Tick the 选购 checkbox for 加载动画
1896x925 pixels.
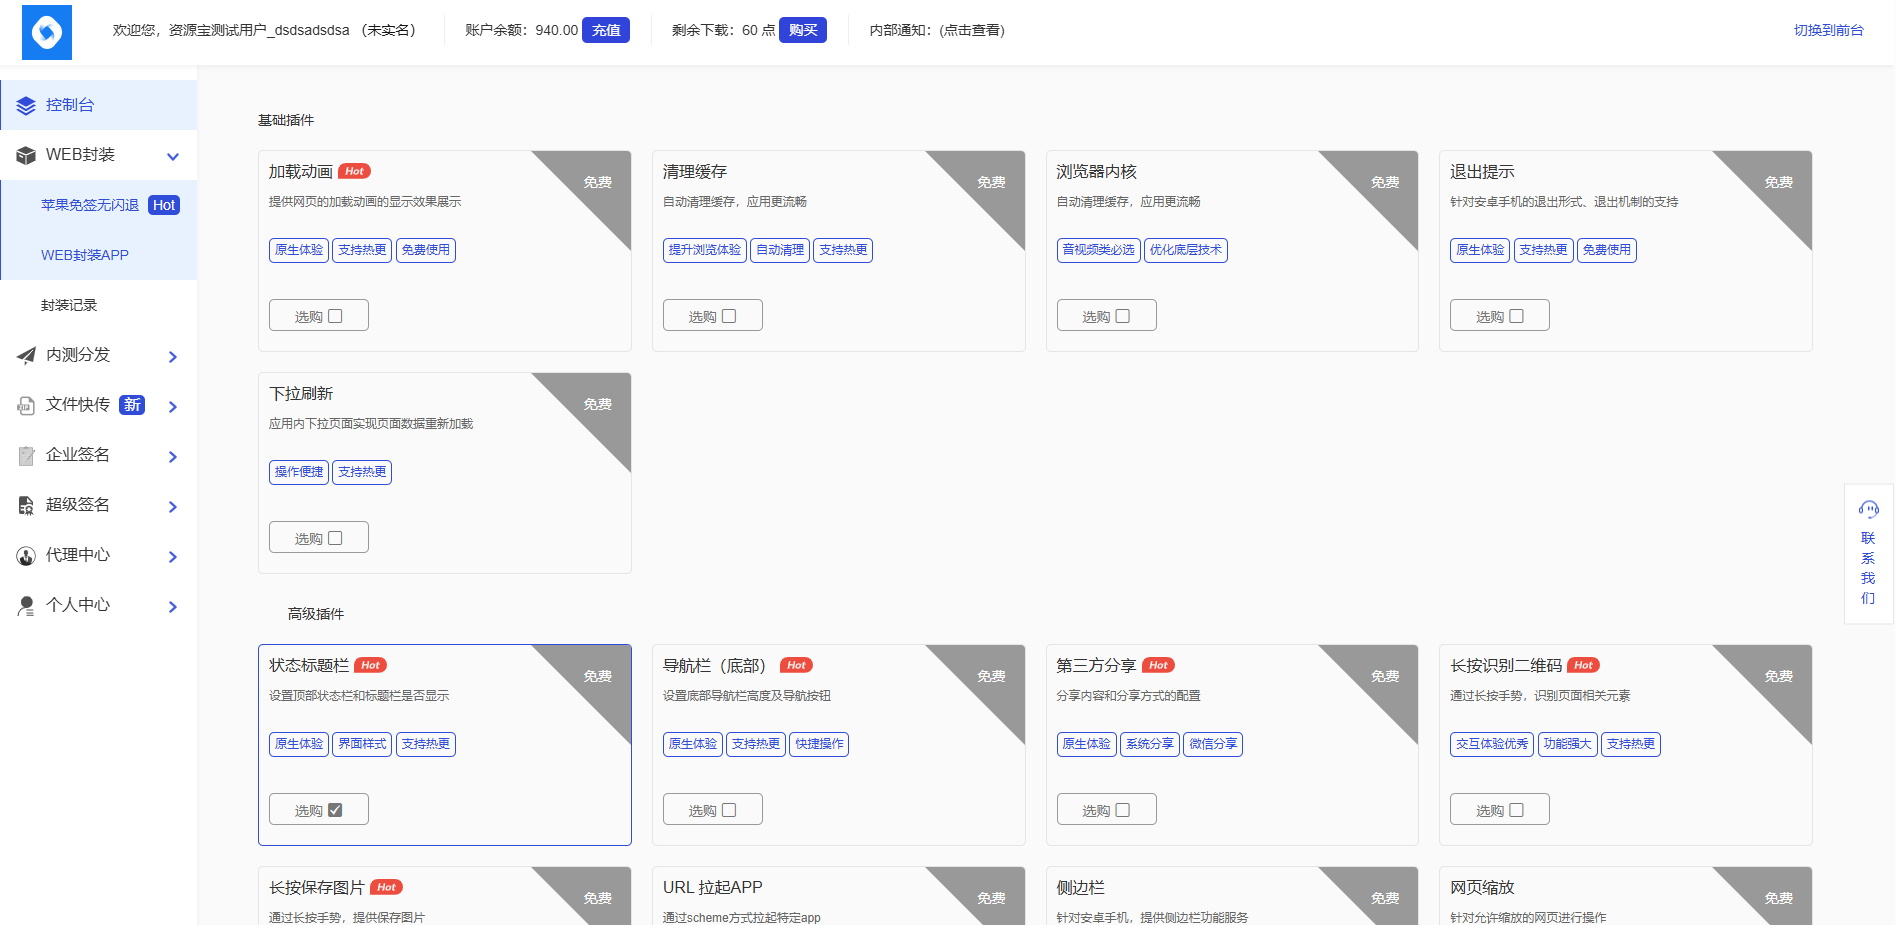coord(335,316)
